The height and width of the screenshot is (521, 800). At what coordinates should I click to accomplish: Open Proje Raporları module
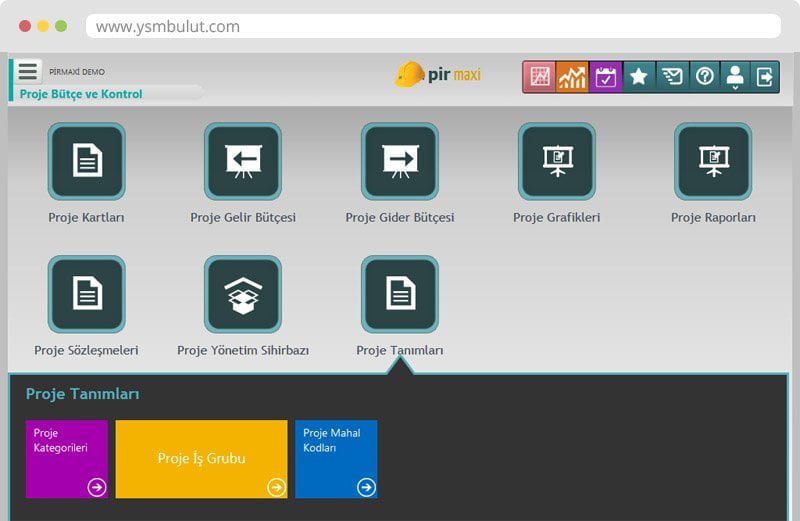click(713, 162)
